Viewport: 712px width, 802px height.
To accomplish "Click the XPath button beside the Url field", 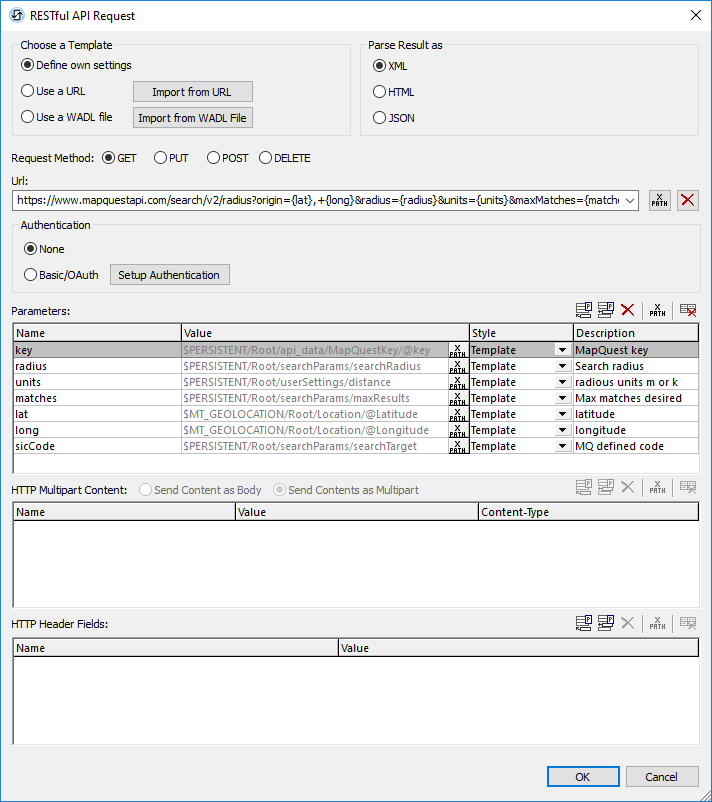I will [x=660, y=200].
